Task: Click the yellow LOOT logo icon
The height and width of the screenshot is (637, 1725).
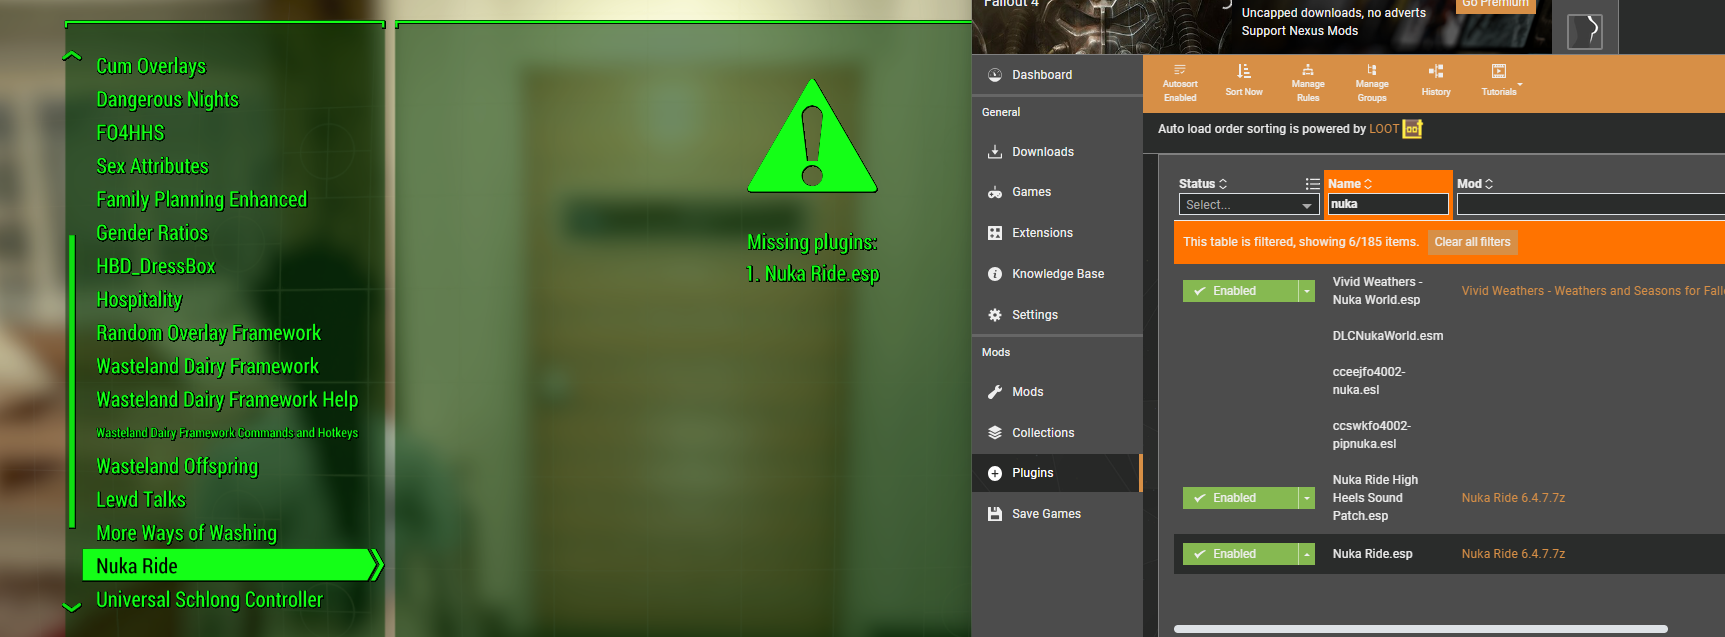Action: coord(1412,129)
